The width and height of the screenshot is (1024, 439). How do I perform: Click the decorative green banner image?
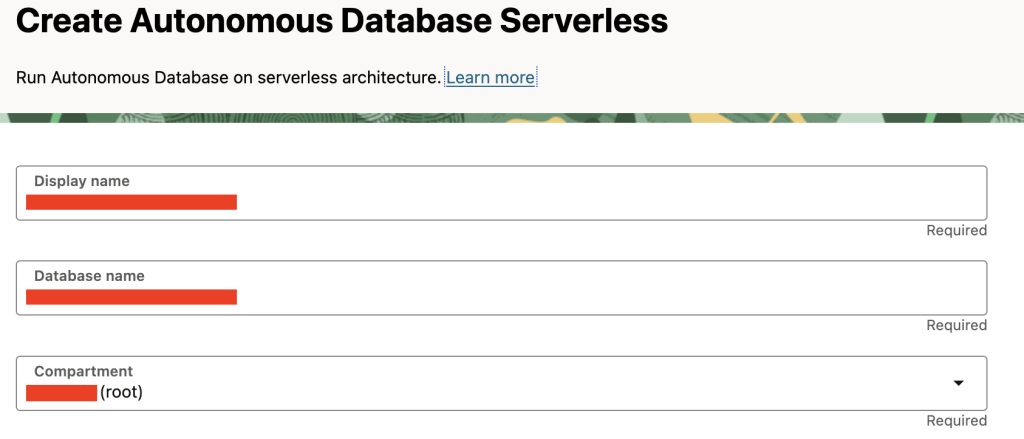point(512,118)
